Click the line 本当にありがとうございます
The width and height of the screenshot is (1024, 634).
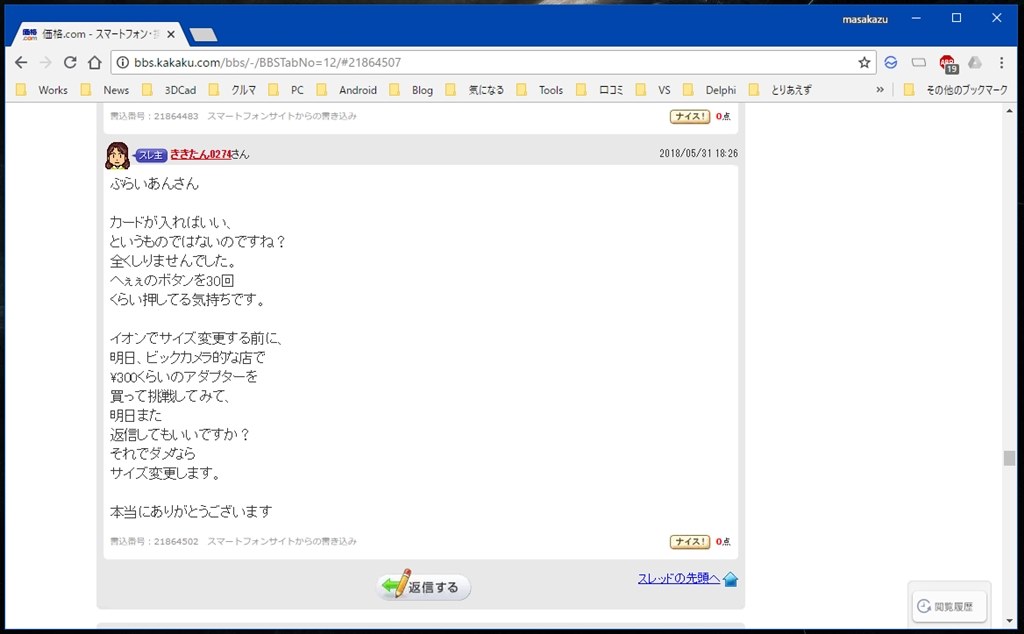[191, 512]
